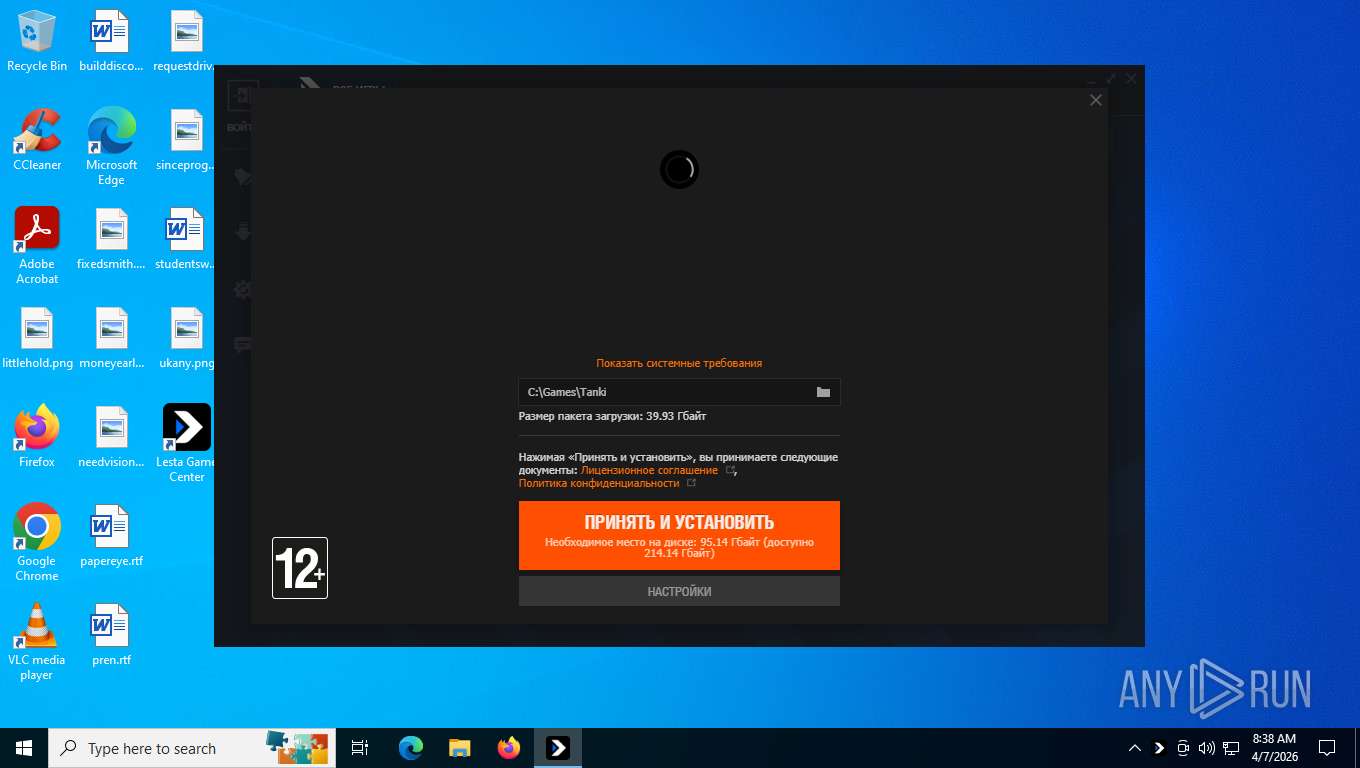Click Lesta Game Center taskbar button
This screenshot has width=1360, height=768.
point(558,748)
